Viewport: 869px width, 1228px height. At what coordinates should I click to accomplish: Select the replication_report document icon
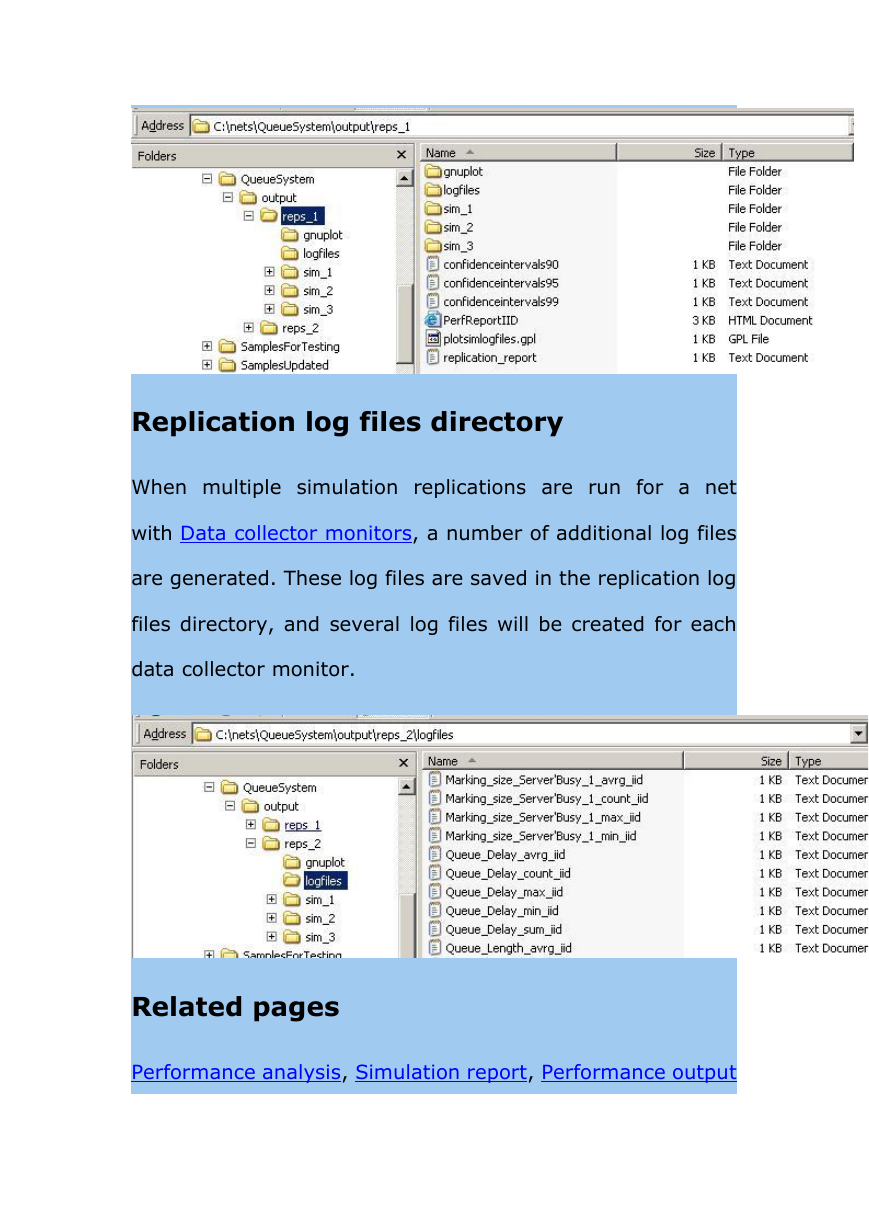point(433,358)
